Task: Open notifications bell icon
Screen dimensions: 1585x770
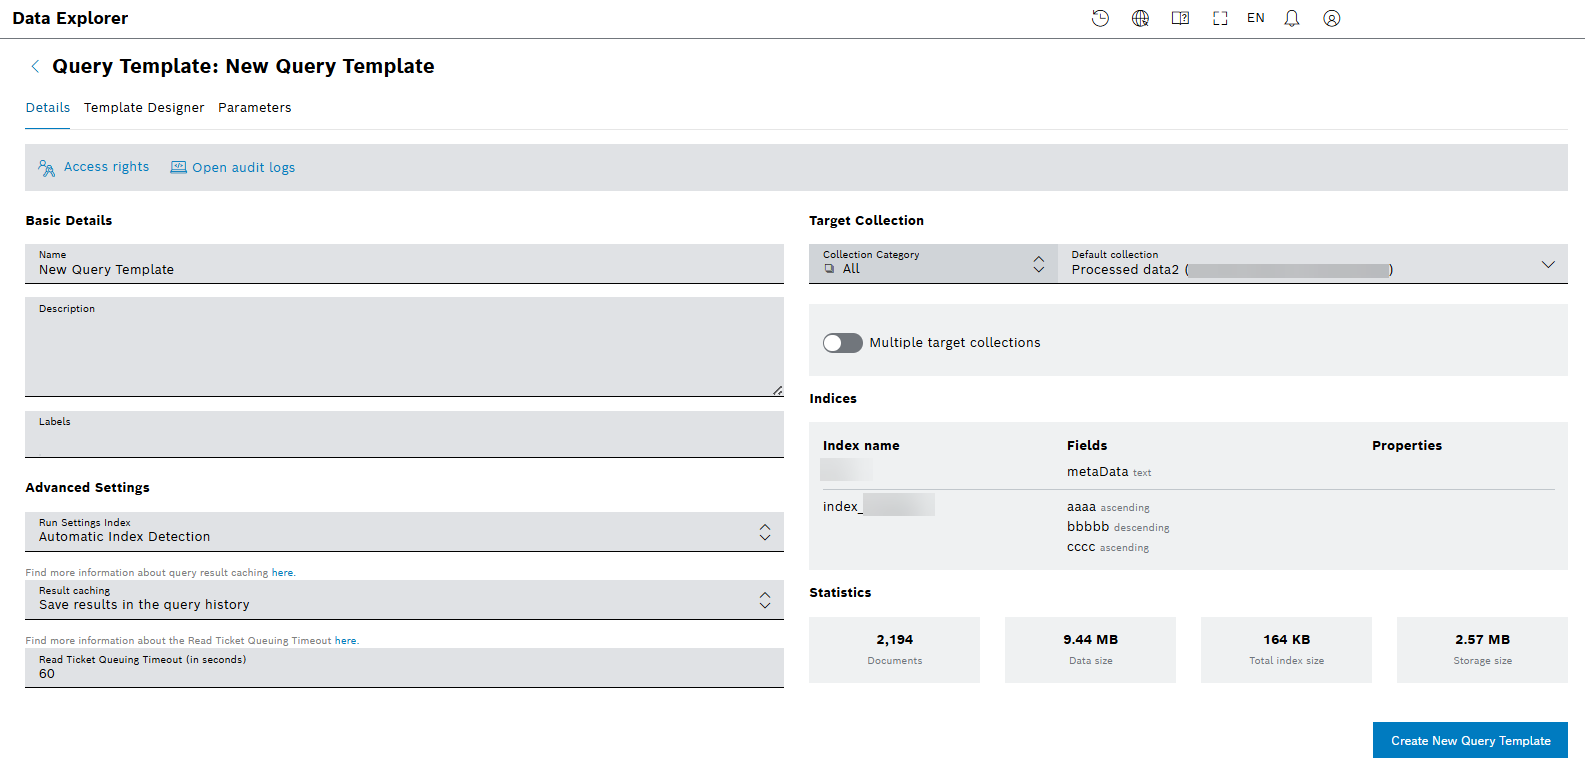Action: [1292, 18]
